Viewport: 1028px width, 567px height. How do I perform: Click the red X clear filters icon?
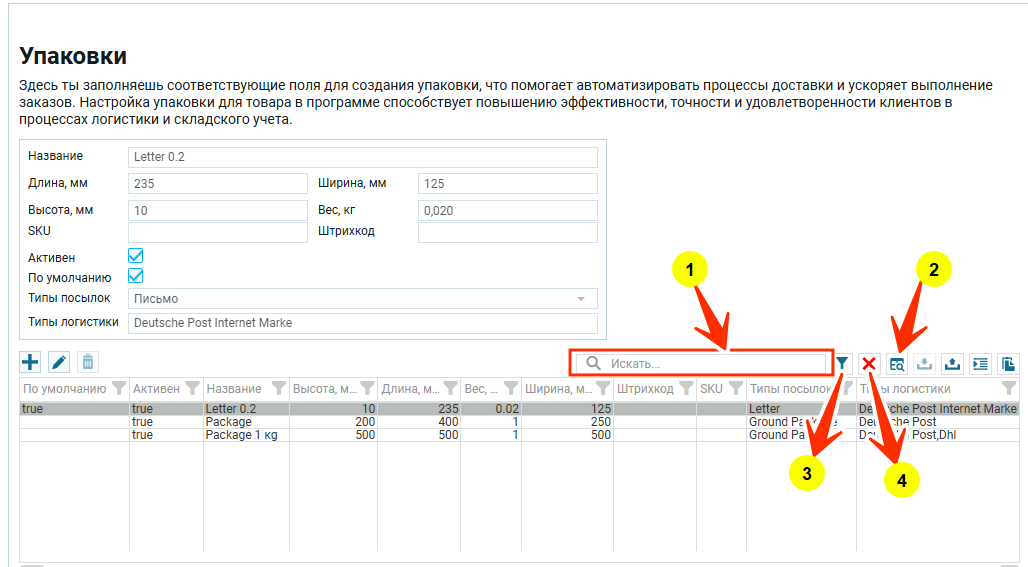[x=870, y=364]
